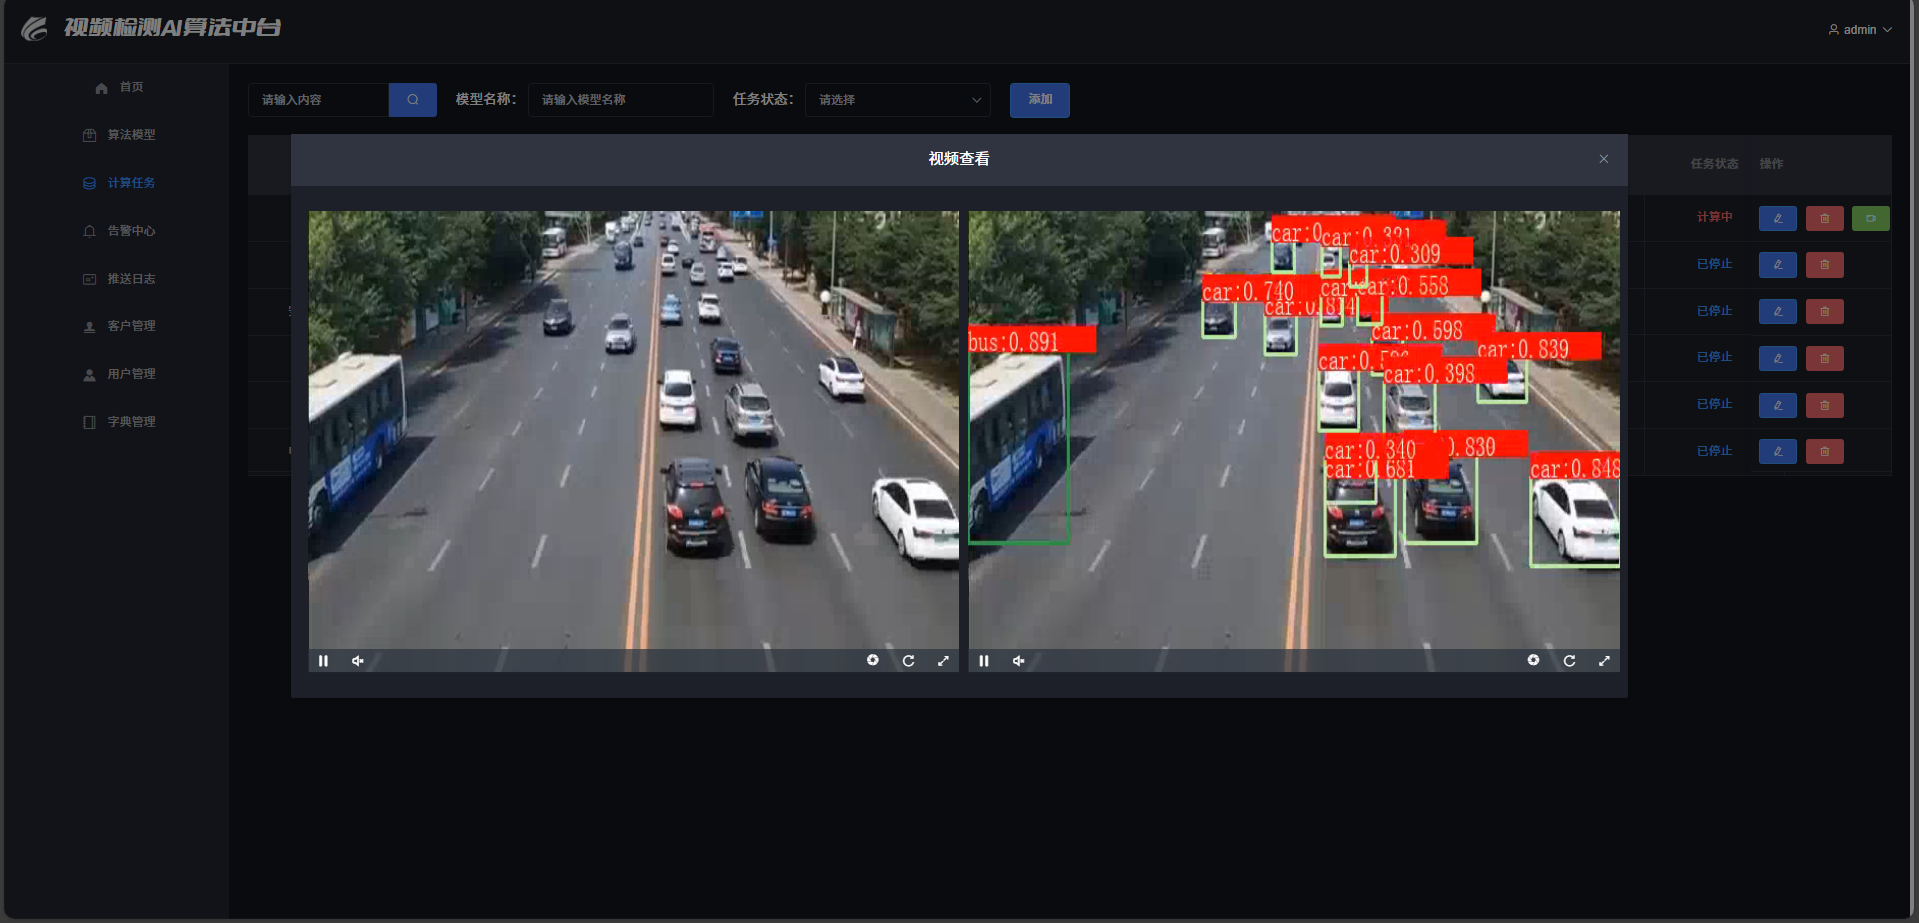Expand the right detection video to fullscreen

click(1604, 661)
